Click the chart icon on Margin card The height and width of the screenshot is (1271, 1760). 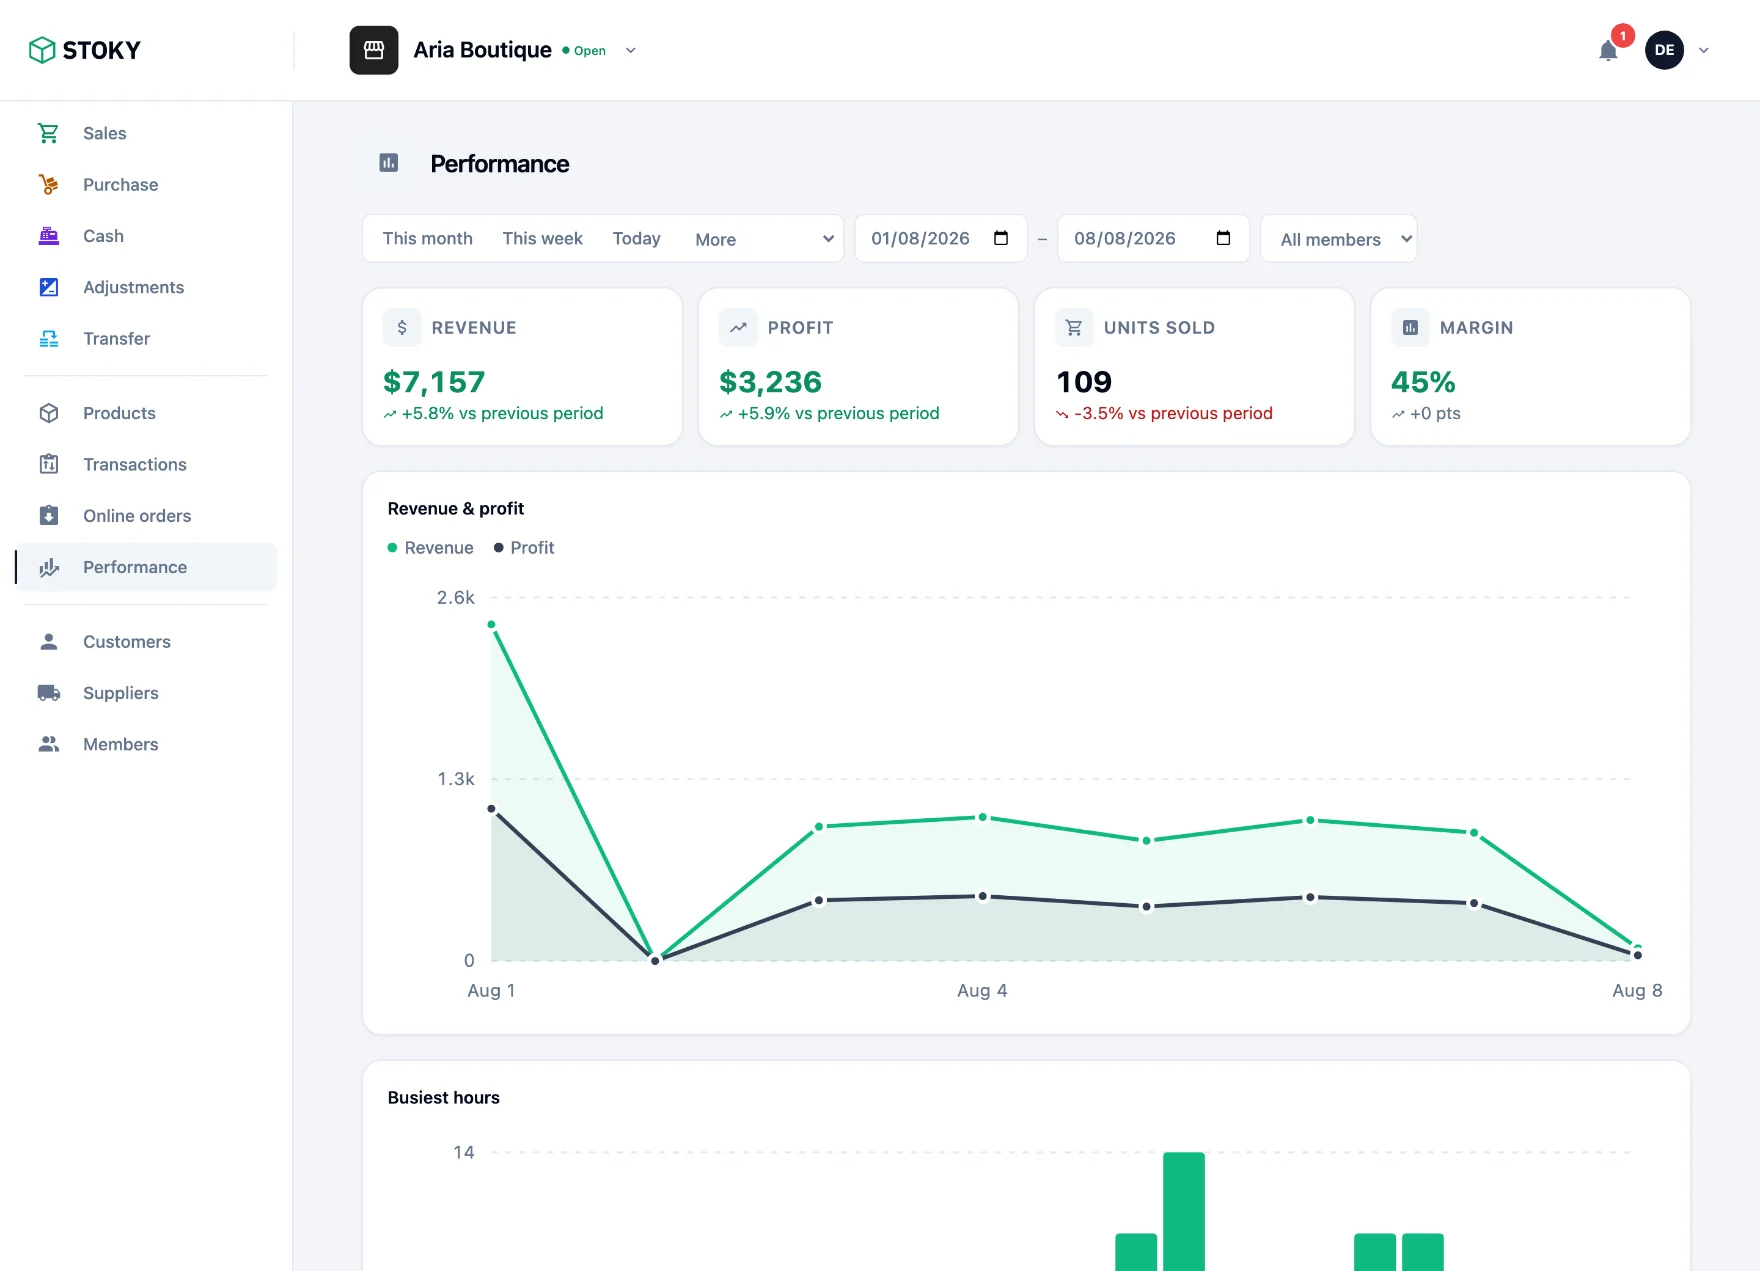(x=1410, y=327)
